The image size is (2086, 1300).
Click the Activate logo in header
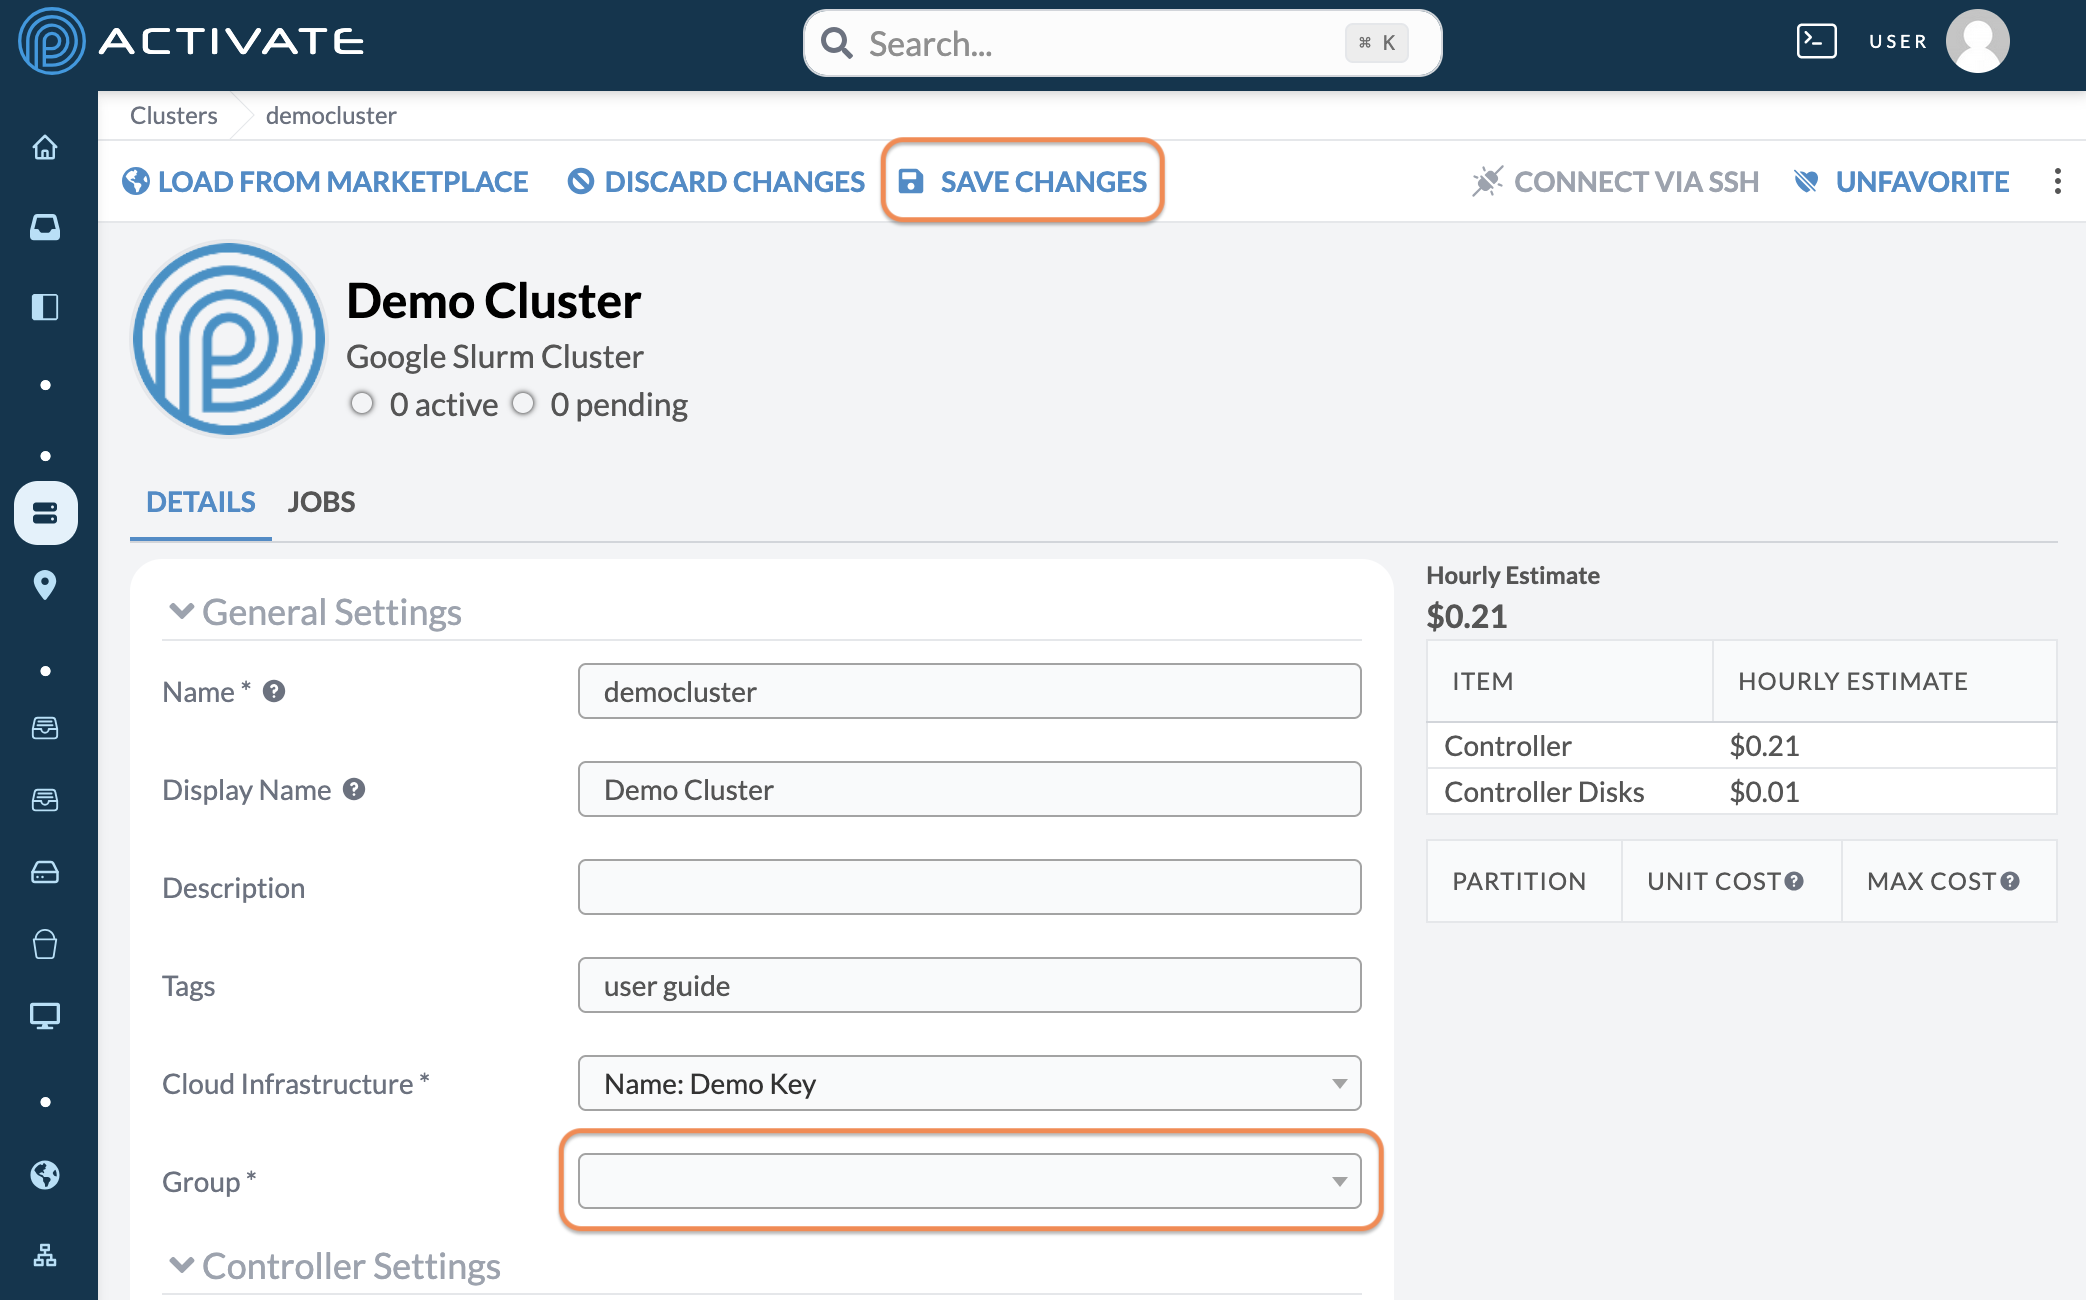point(191,41)
